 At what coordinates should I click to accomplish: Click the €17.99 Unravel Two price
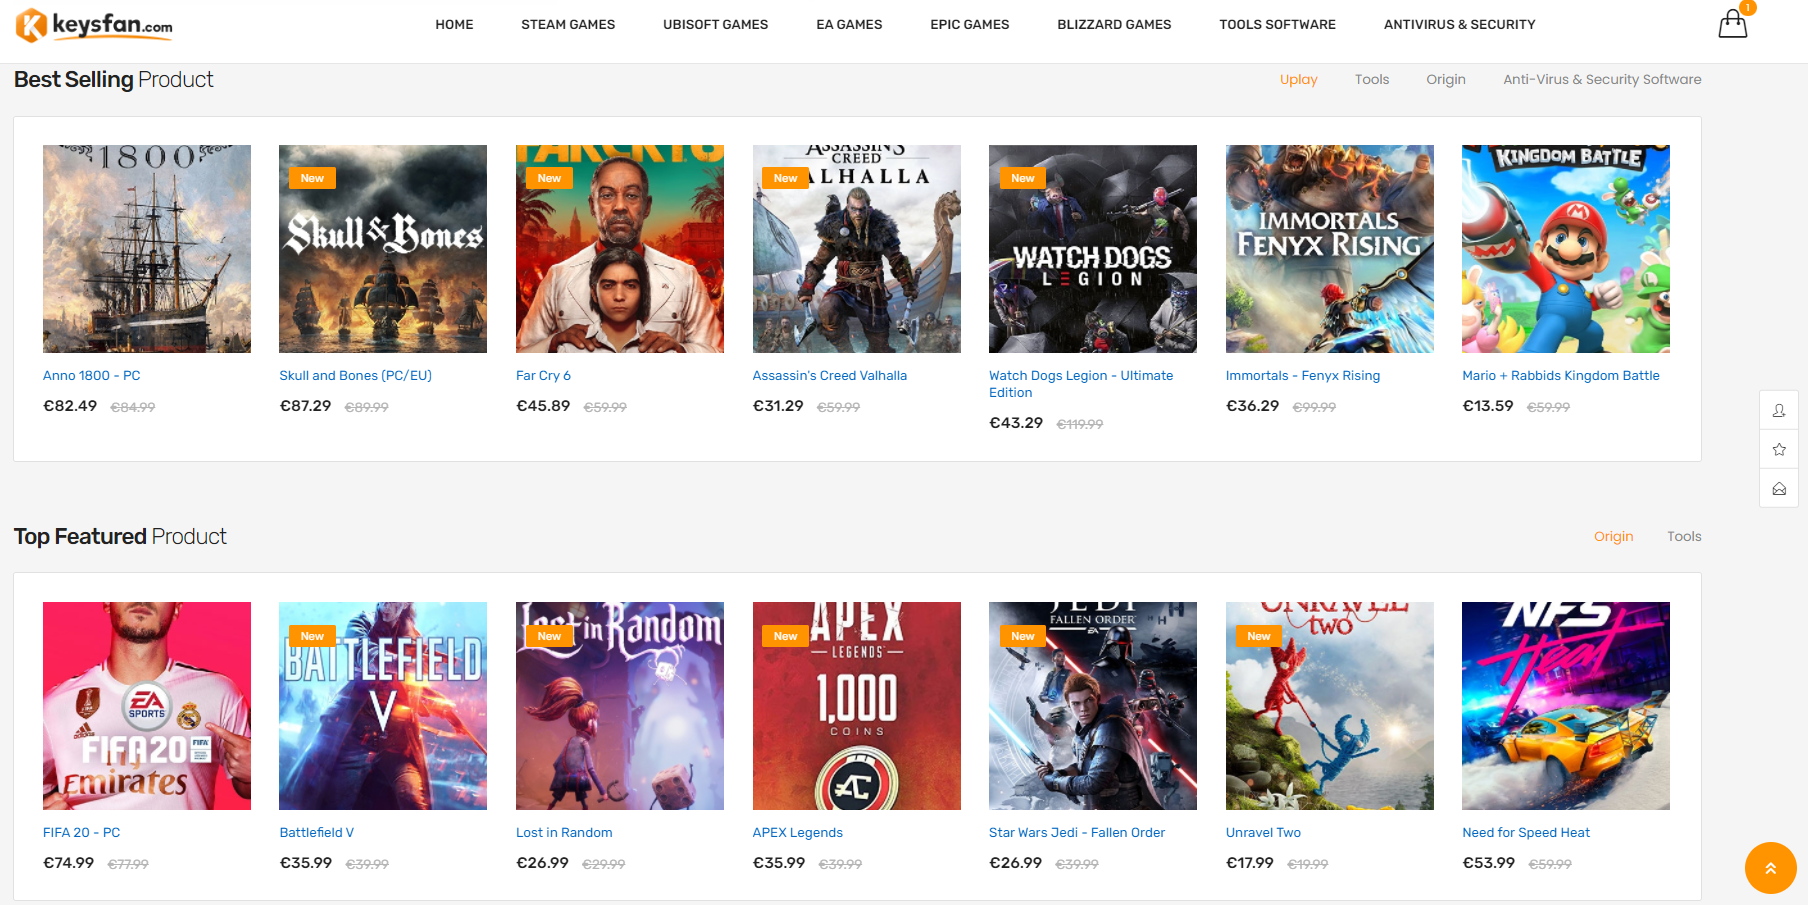pos(1250,863)
